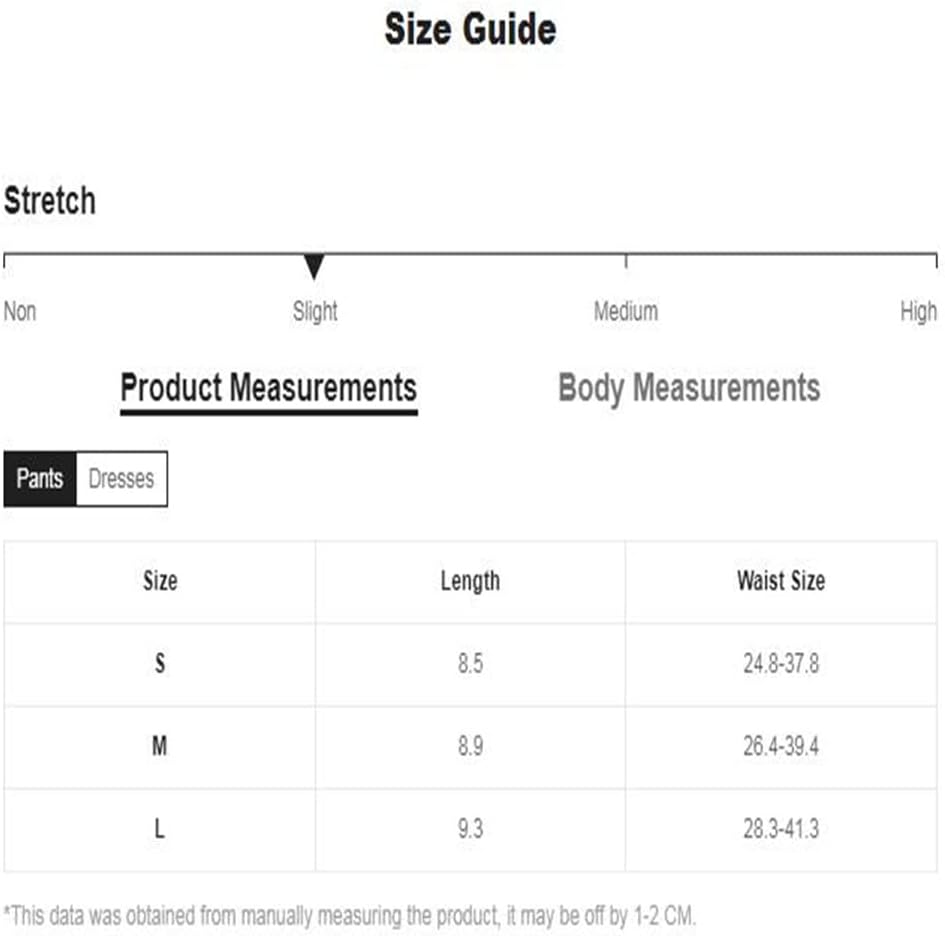Click the 28.3-41.3 waist value

pyautogui.click(x=780, y=829)
